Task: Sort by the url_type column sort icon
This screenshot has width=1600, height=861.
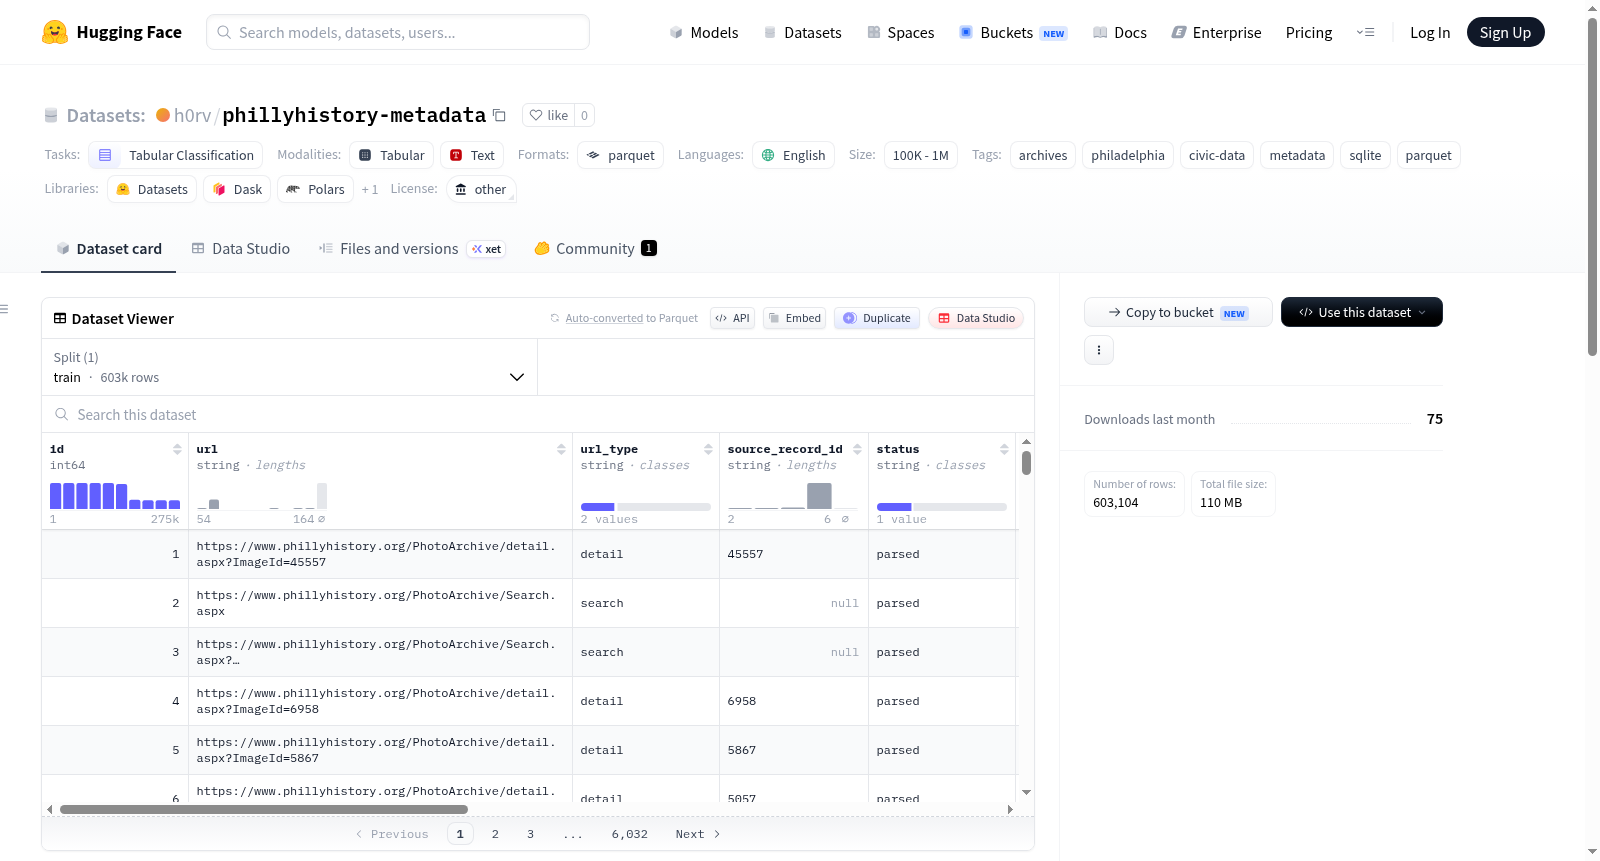Action: click(708, 449)
